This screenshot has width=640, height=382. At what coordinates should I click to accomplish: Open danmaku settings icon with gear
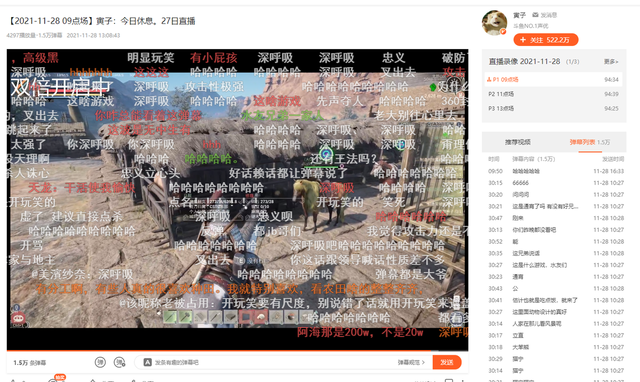pos(120,362)
